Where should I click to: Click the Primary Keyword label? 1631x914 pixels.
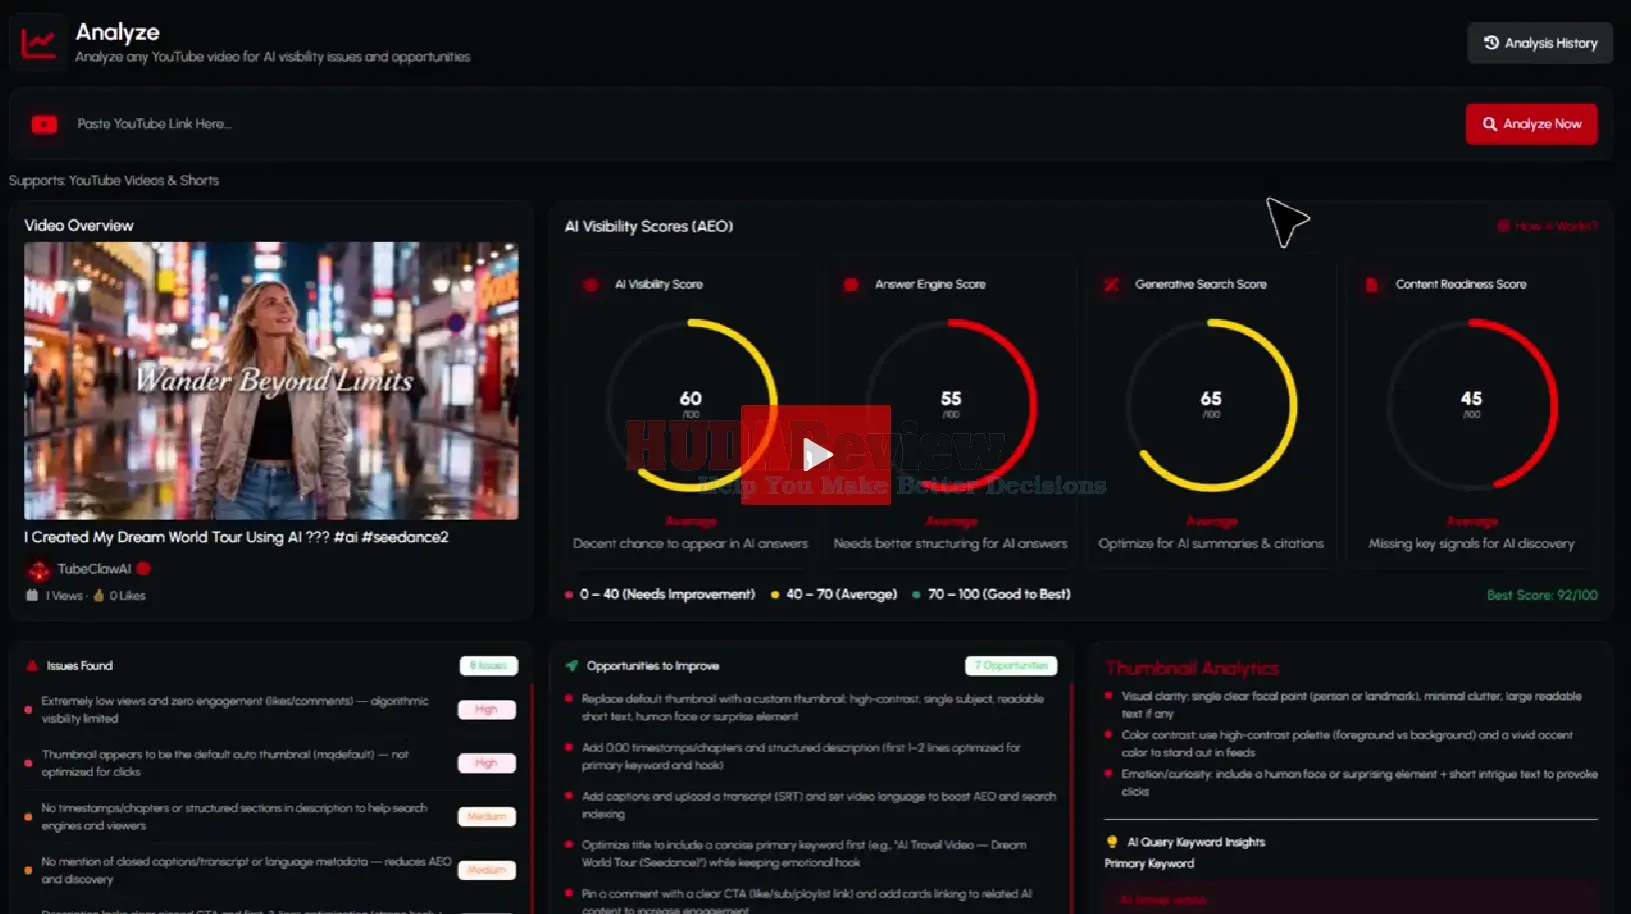click(1149, 863)
